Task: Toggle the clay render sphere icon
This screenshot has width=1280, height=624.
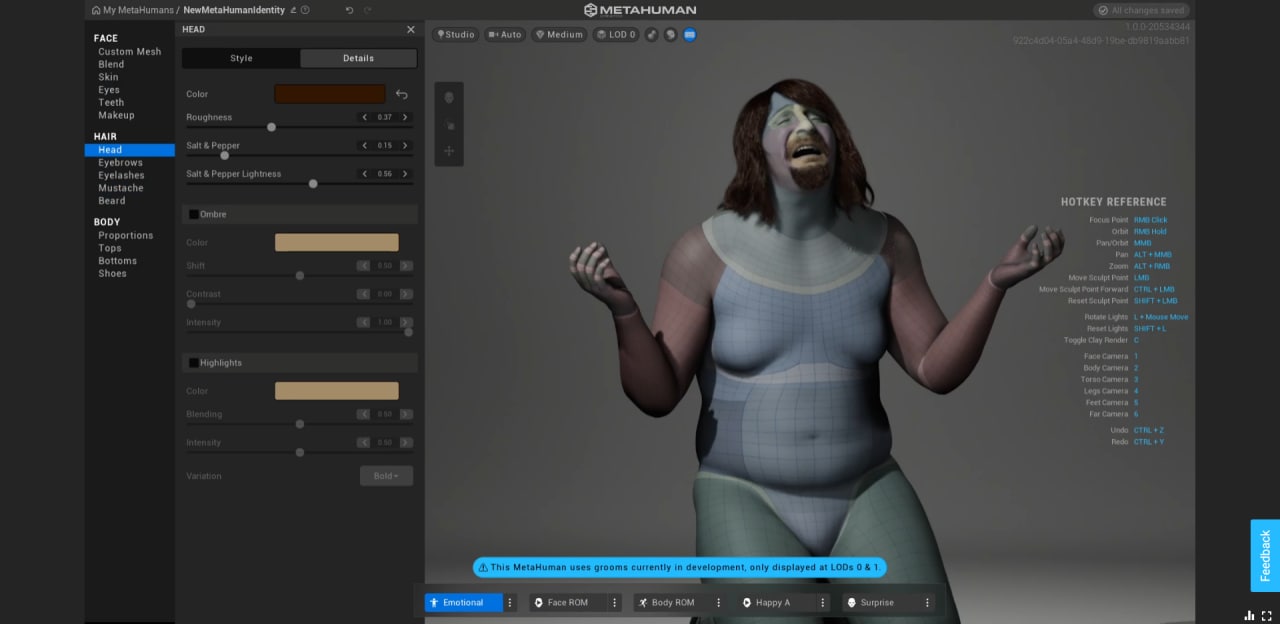Action: (651, 34)
